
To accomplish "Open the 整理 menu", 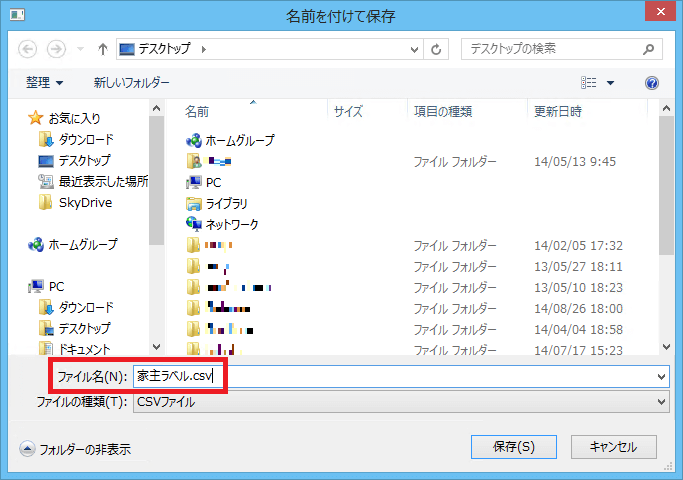I will [x=44, y=83].
